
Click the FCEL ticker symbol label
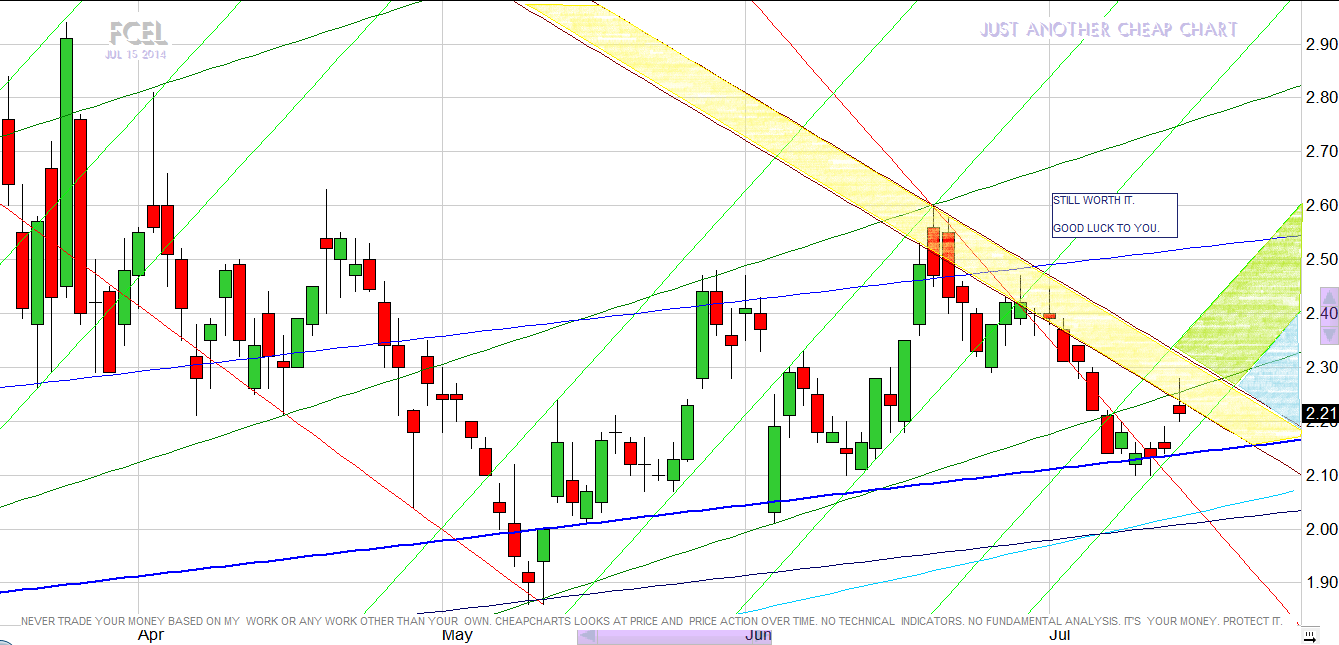(x=138, y=34)
